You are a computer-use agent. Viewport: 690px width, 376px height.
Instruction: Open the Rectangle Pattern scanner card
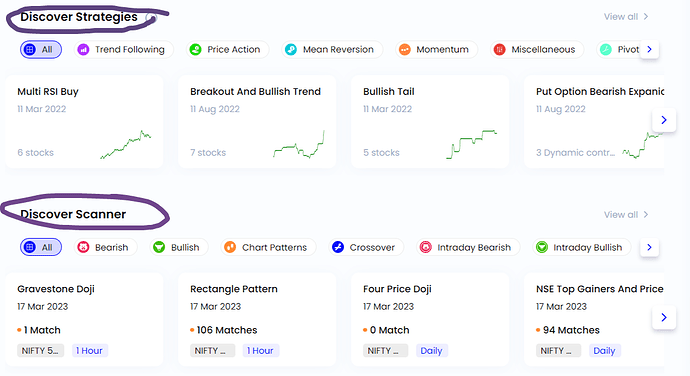pyautogui.click(x=257, y=319)
